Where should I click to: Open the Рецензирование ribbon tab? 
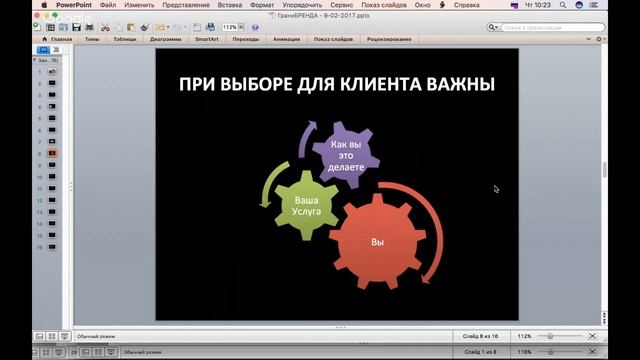point(389,39)
